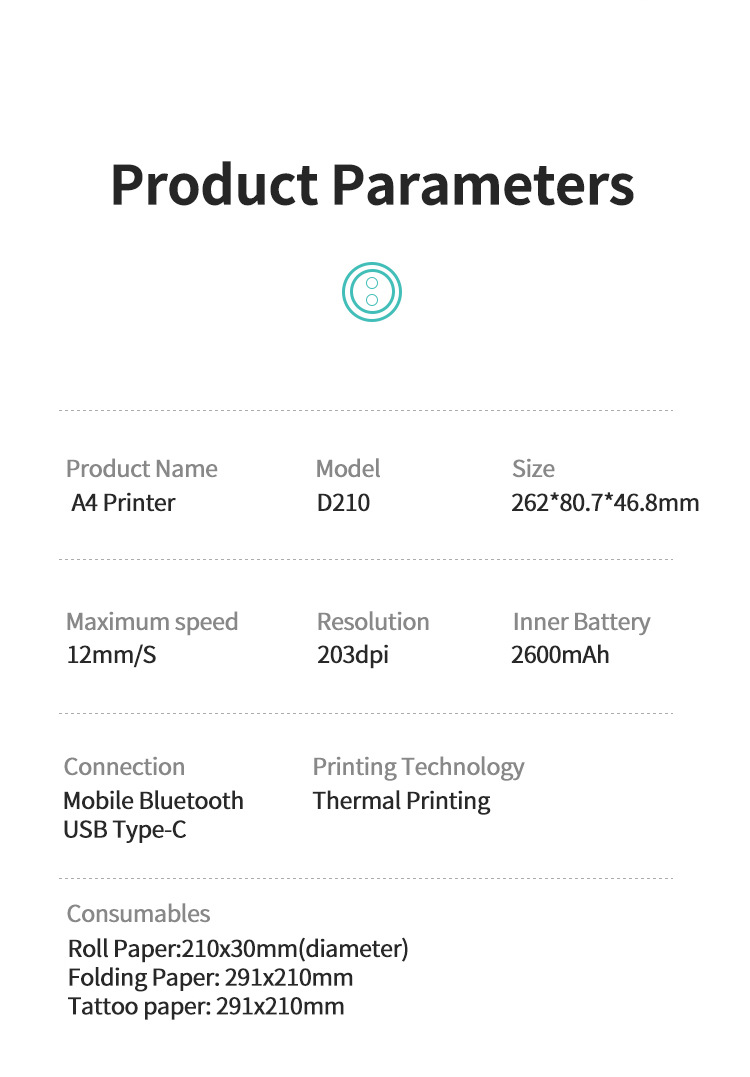Click the Roll Paper consumables line
The width and height of the screenshot is (750, 1077).
point(238,948)
